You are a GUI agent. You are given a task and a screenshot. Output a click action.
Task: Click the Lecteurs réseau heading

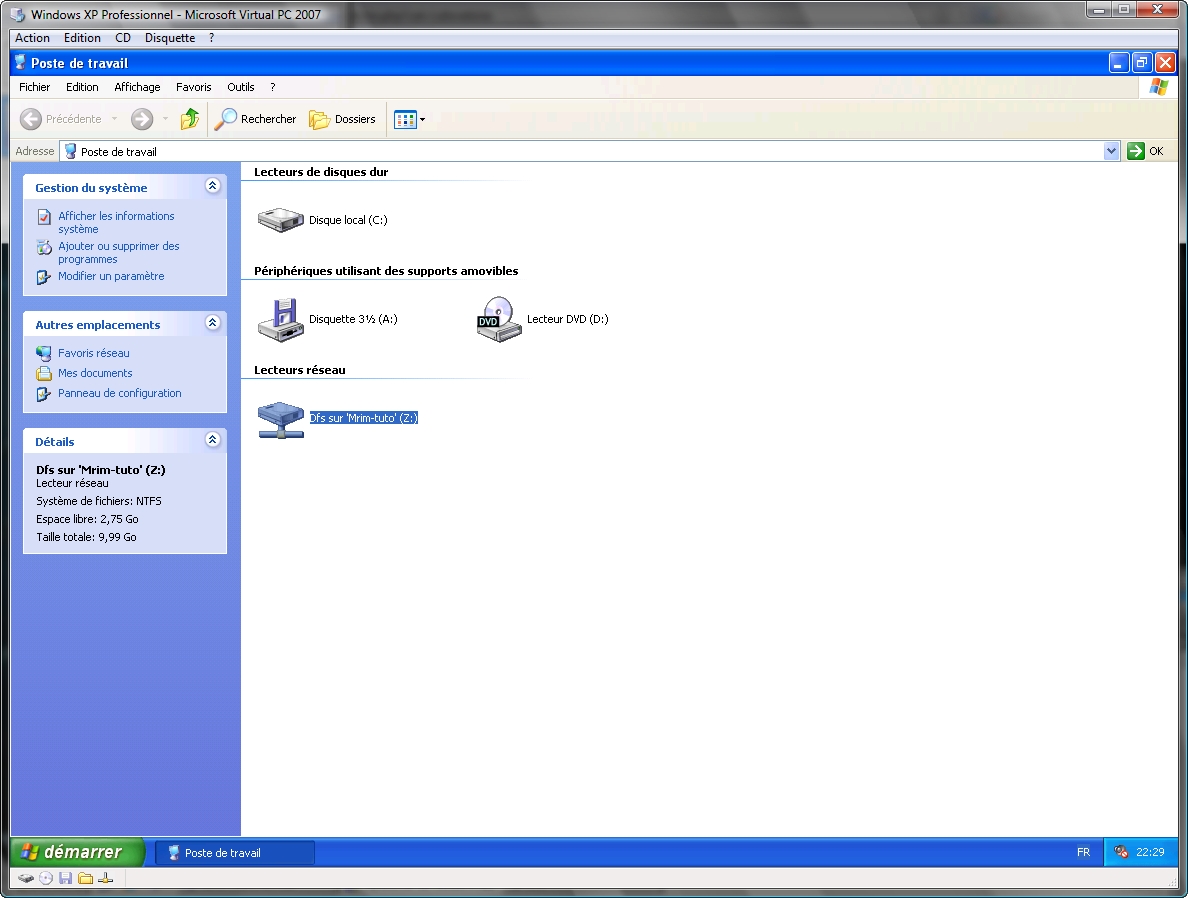(x=299, y=370)
